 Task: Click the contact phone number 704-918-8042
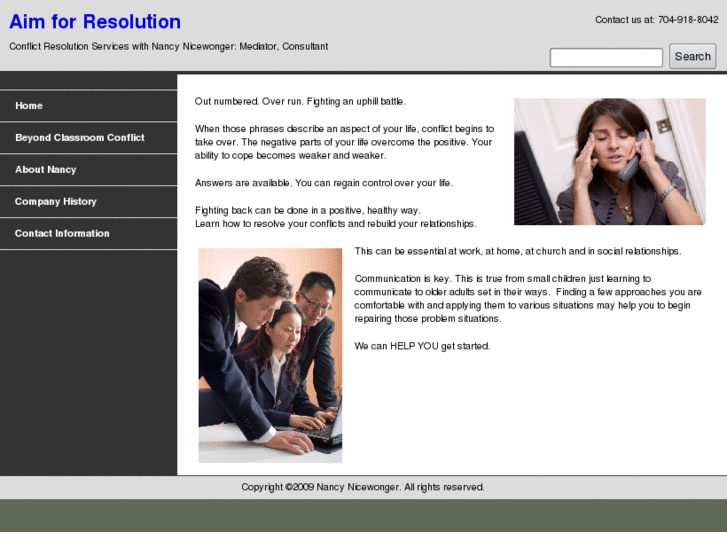click(x=688, y=19)
